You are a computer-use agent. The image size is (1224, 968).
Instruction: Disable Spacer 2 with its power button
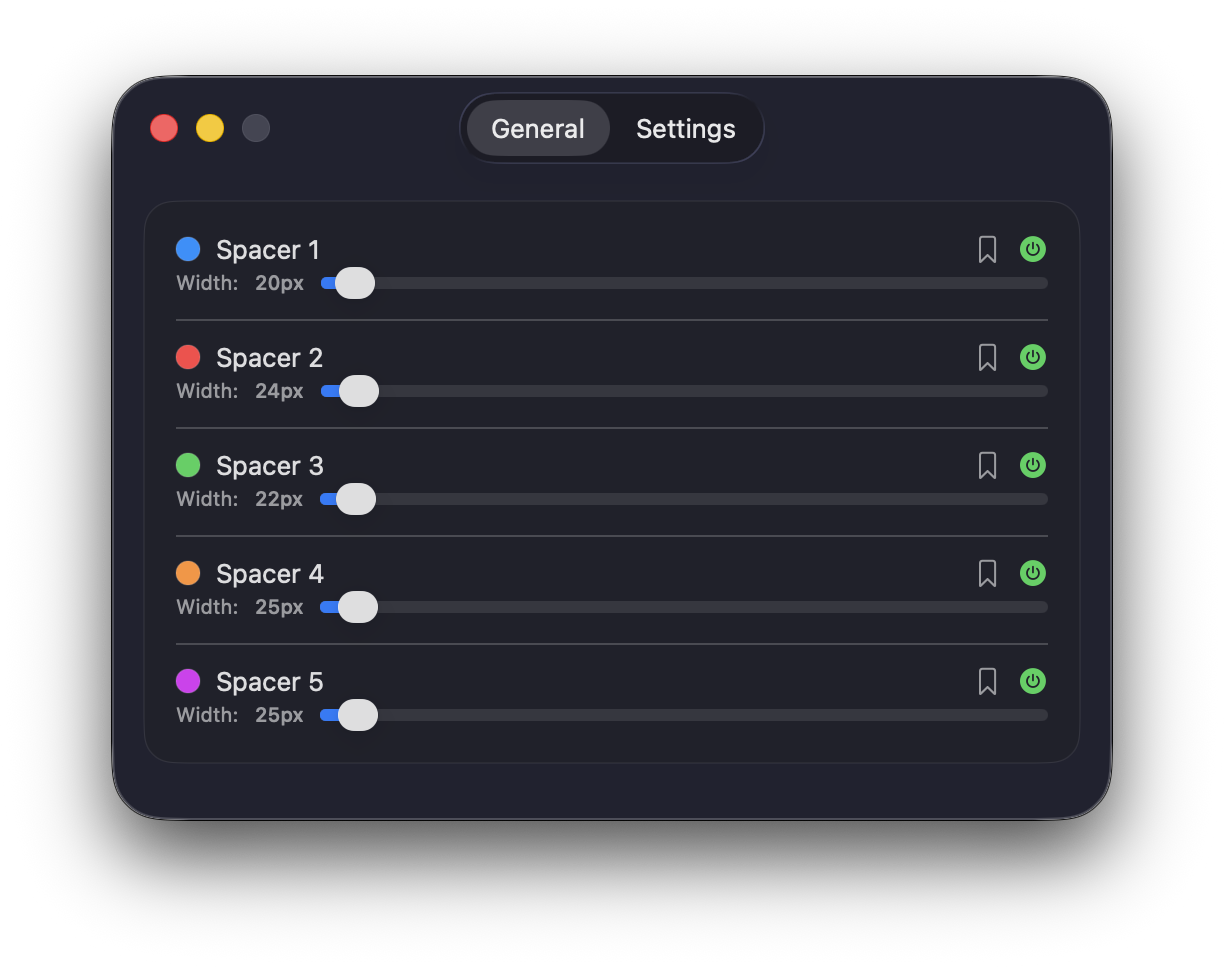(1032, 357)
